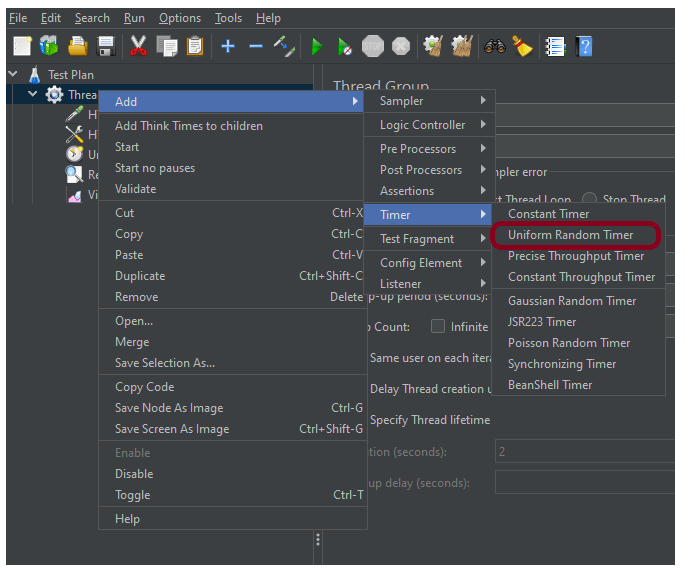Expand the Config Element submenu
Screen dimensions: 685x577
click(432, 263)
